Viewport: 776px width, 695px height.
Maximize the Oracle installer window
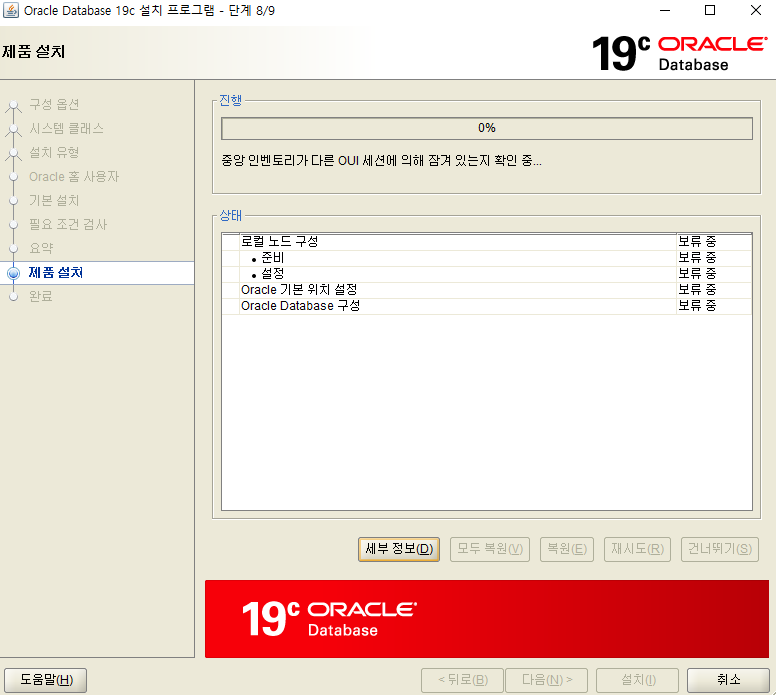710,10
